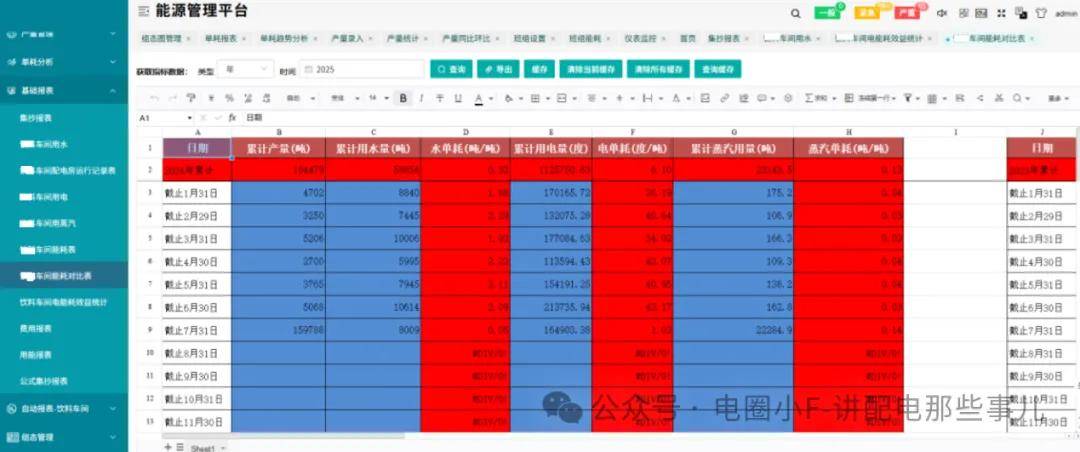
Task: Click the red alarm level badge
Action: 907,12
